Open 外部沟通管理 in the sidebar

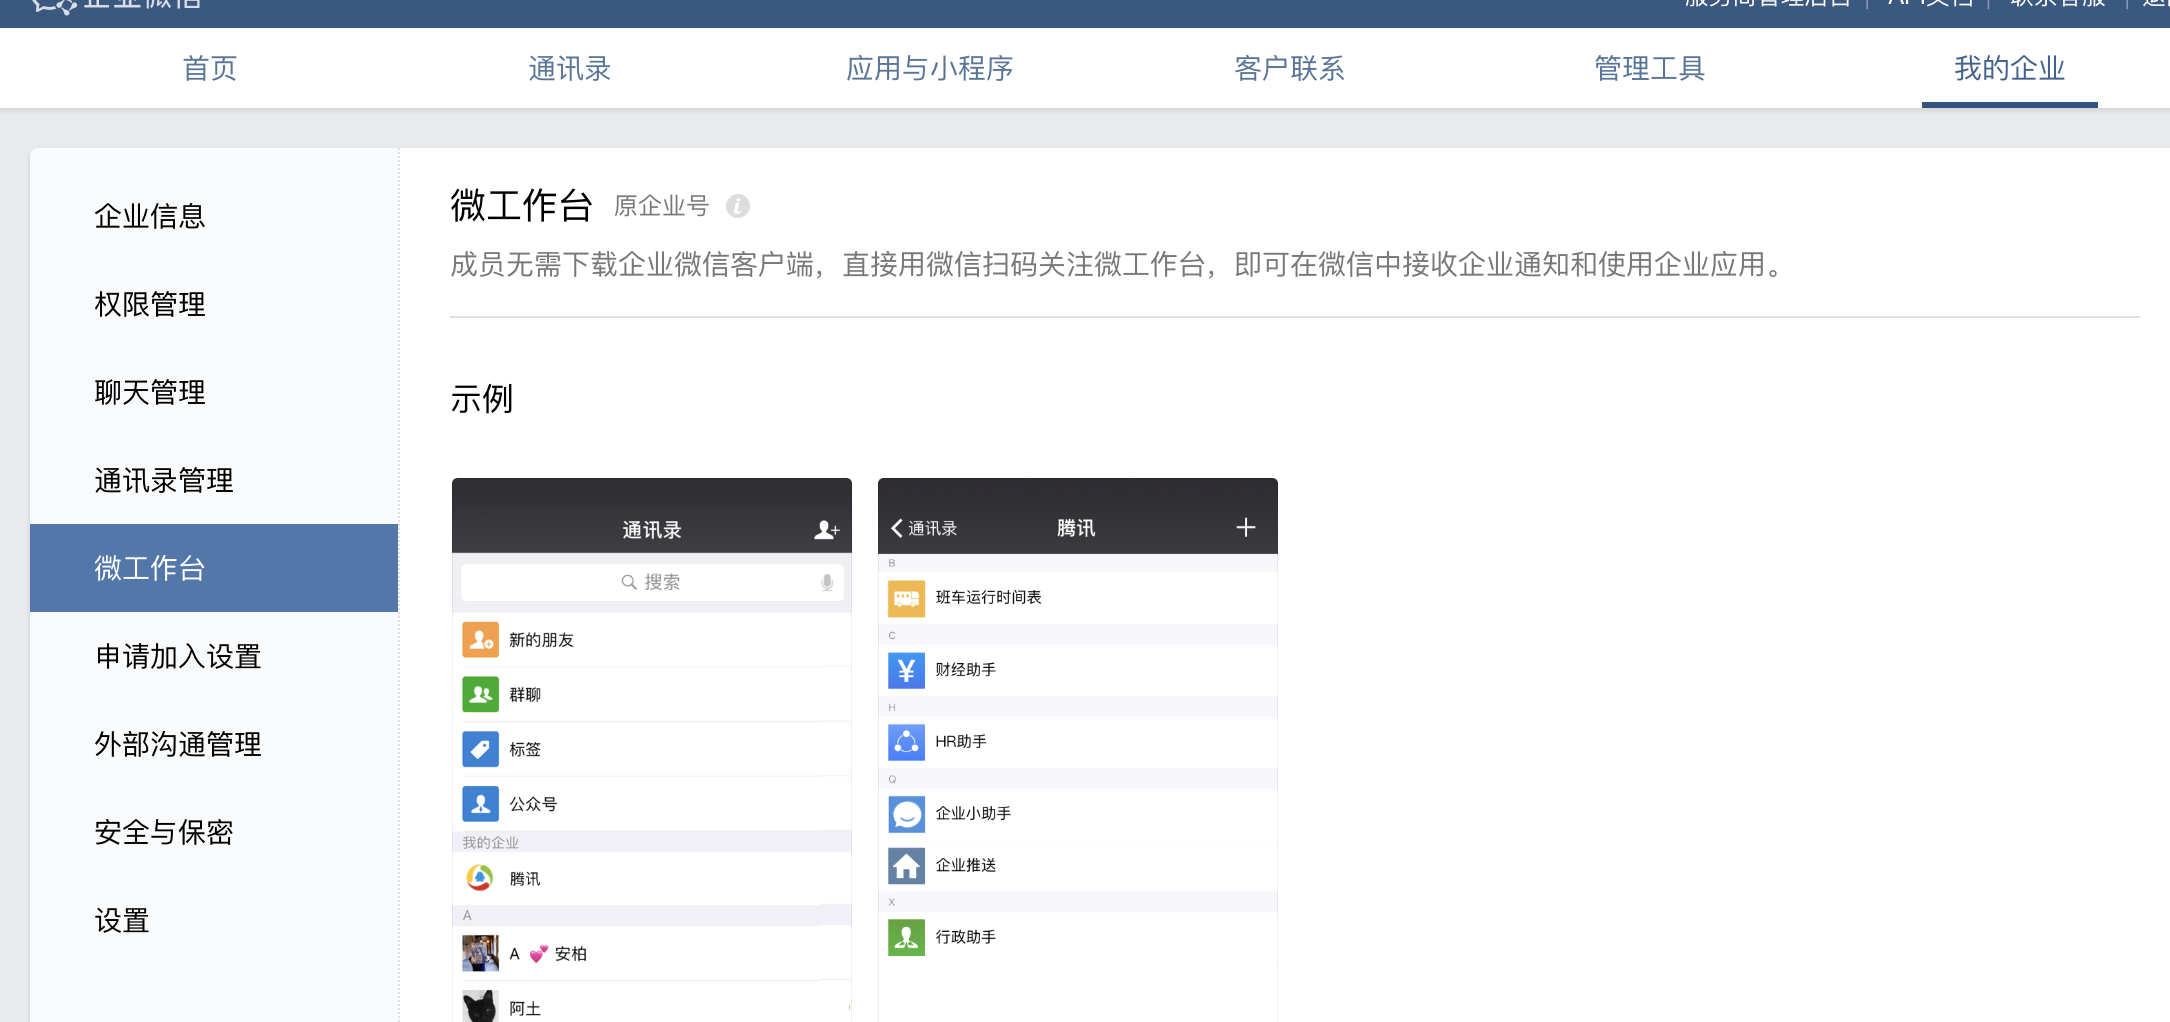pyautogui.click(x=214, y=744)
